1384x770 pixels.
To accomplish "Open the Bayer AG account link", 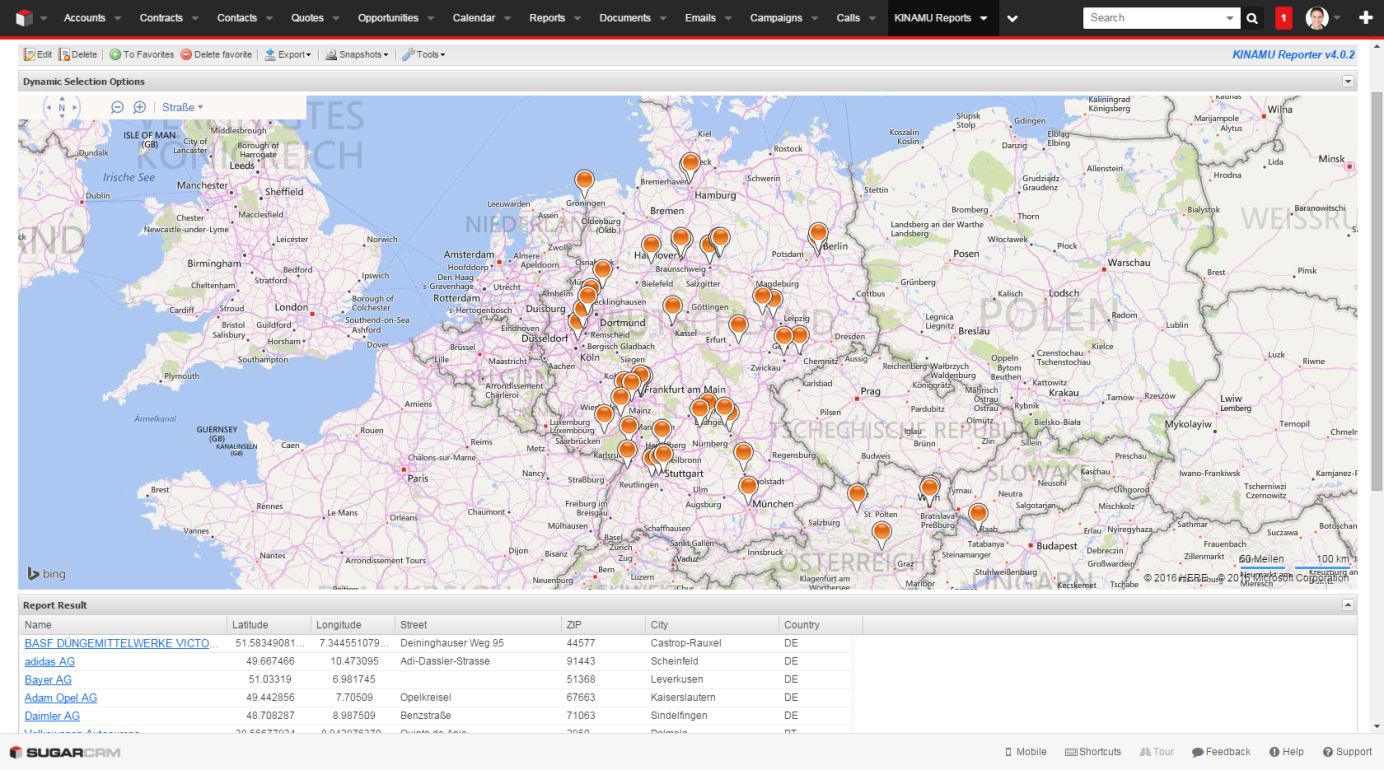I will [x=48, y=679].
